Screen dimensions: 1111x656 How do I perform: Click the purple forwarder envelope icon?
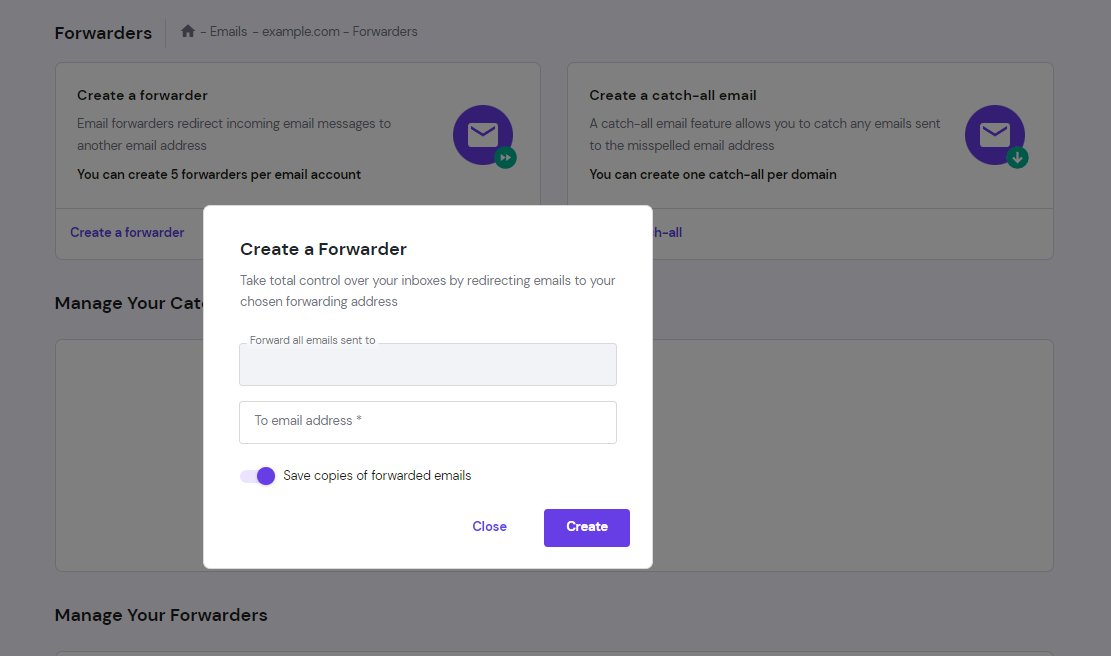[x=483, y=134]
